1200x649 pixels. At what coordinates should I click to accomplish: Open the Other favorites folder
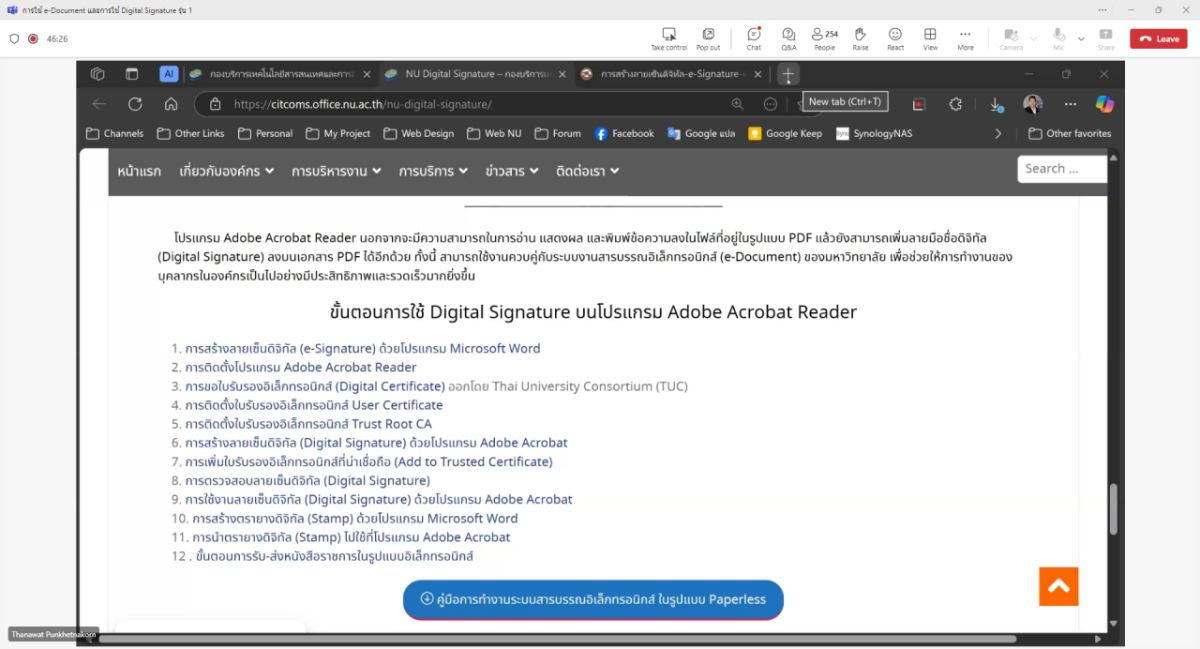tap(1069, 133)
